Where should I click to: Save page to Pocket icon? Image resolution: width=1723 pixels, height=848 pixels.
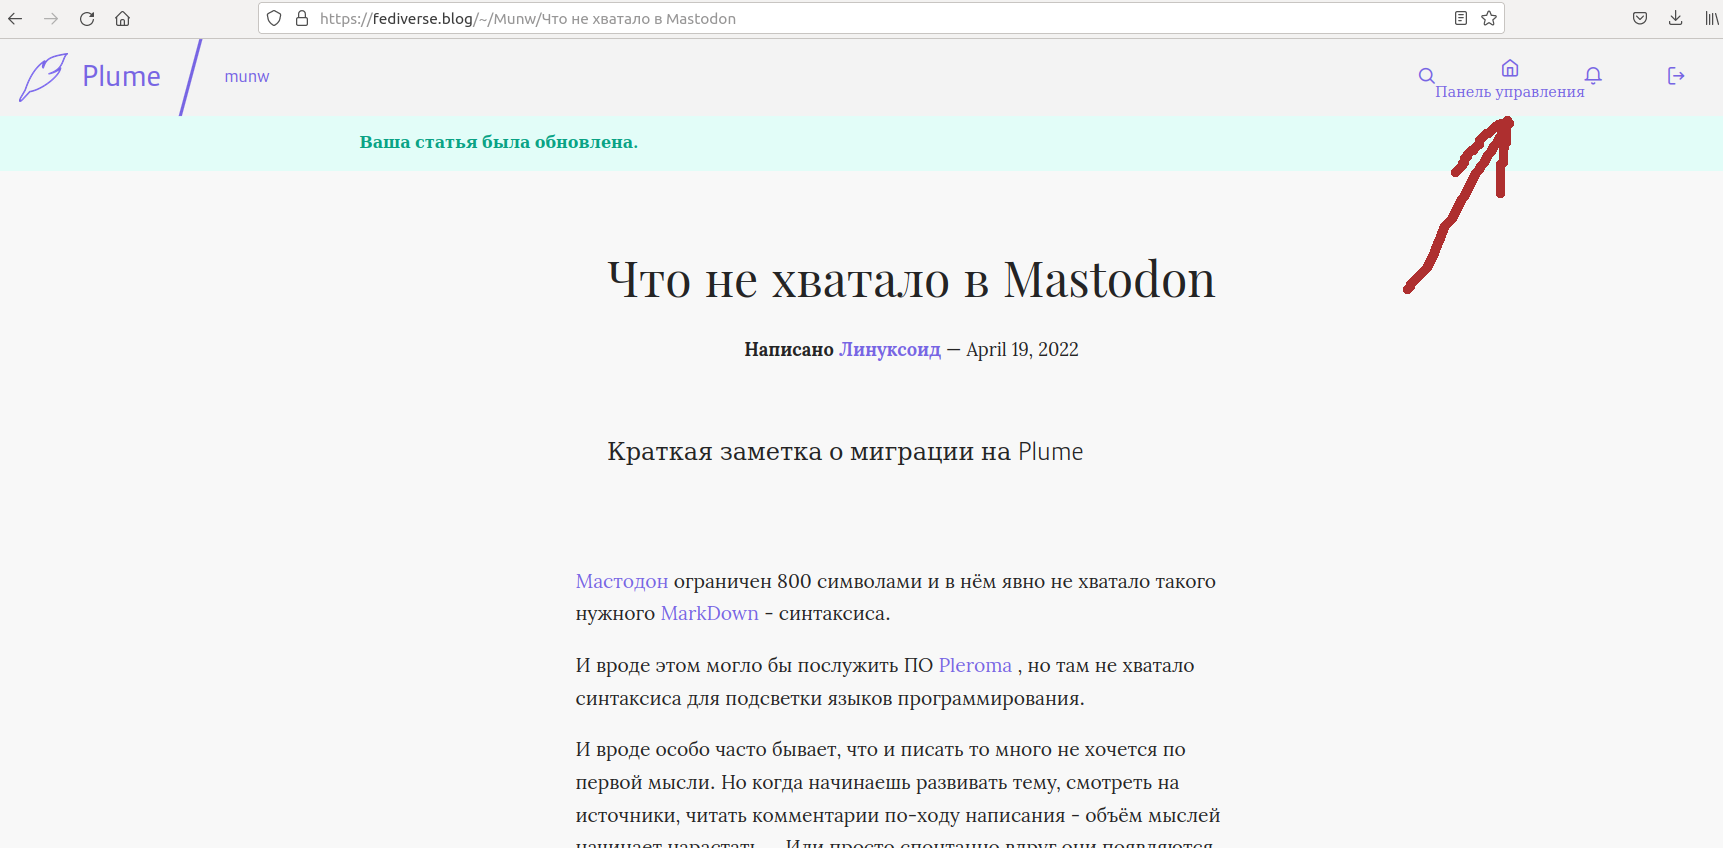pos(1640,18)
